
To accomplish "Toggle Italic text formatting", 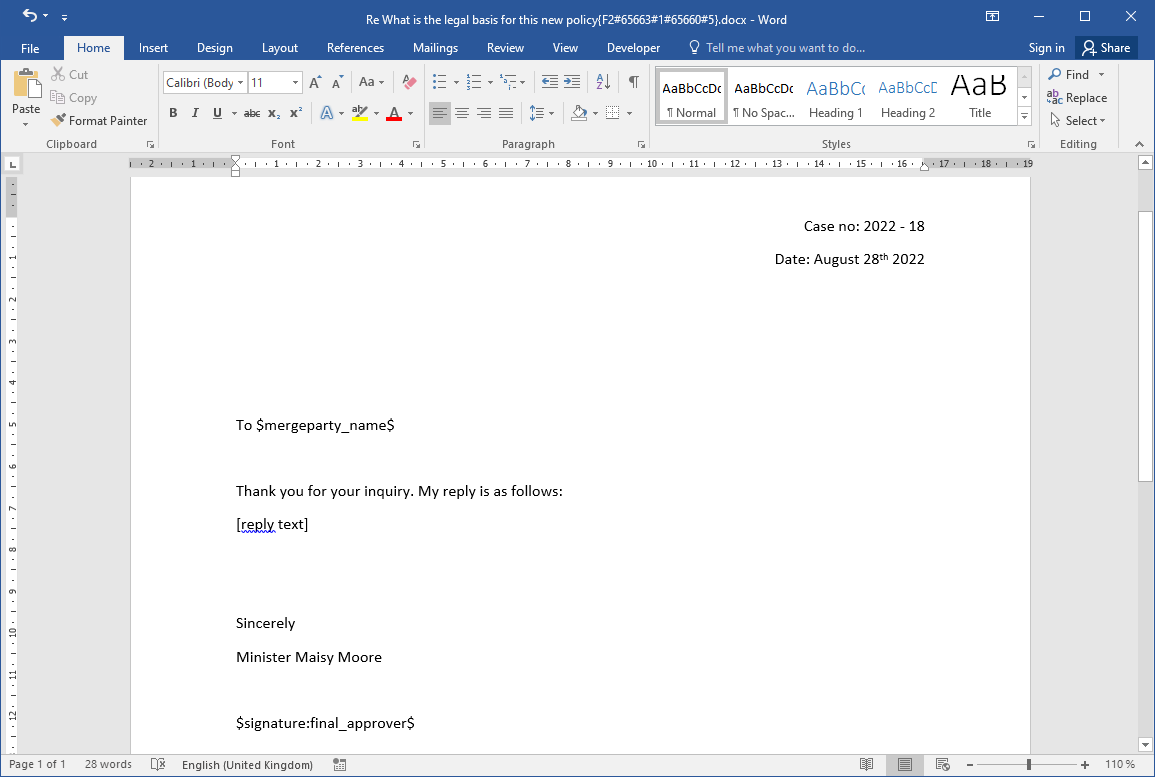I will 195,113.
